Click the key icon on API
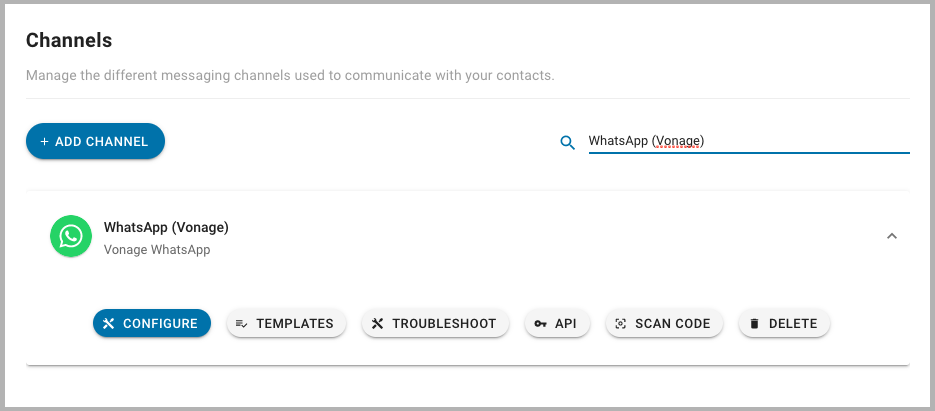The width and height of the screenshot is (935, 411). point(540,323)
